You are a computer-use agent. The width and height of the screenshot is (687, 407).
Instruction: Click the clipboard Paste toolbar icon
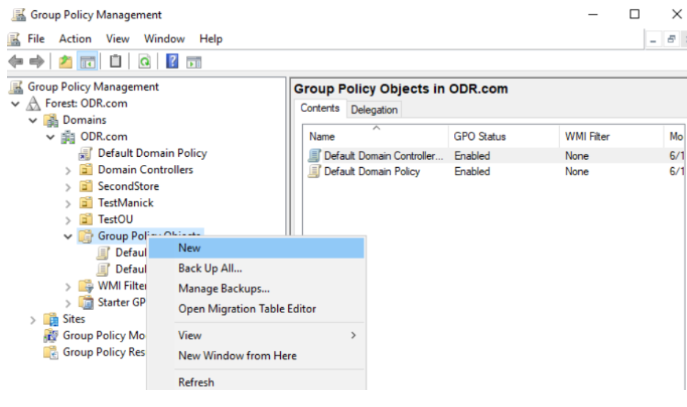tap(115, 61)
